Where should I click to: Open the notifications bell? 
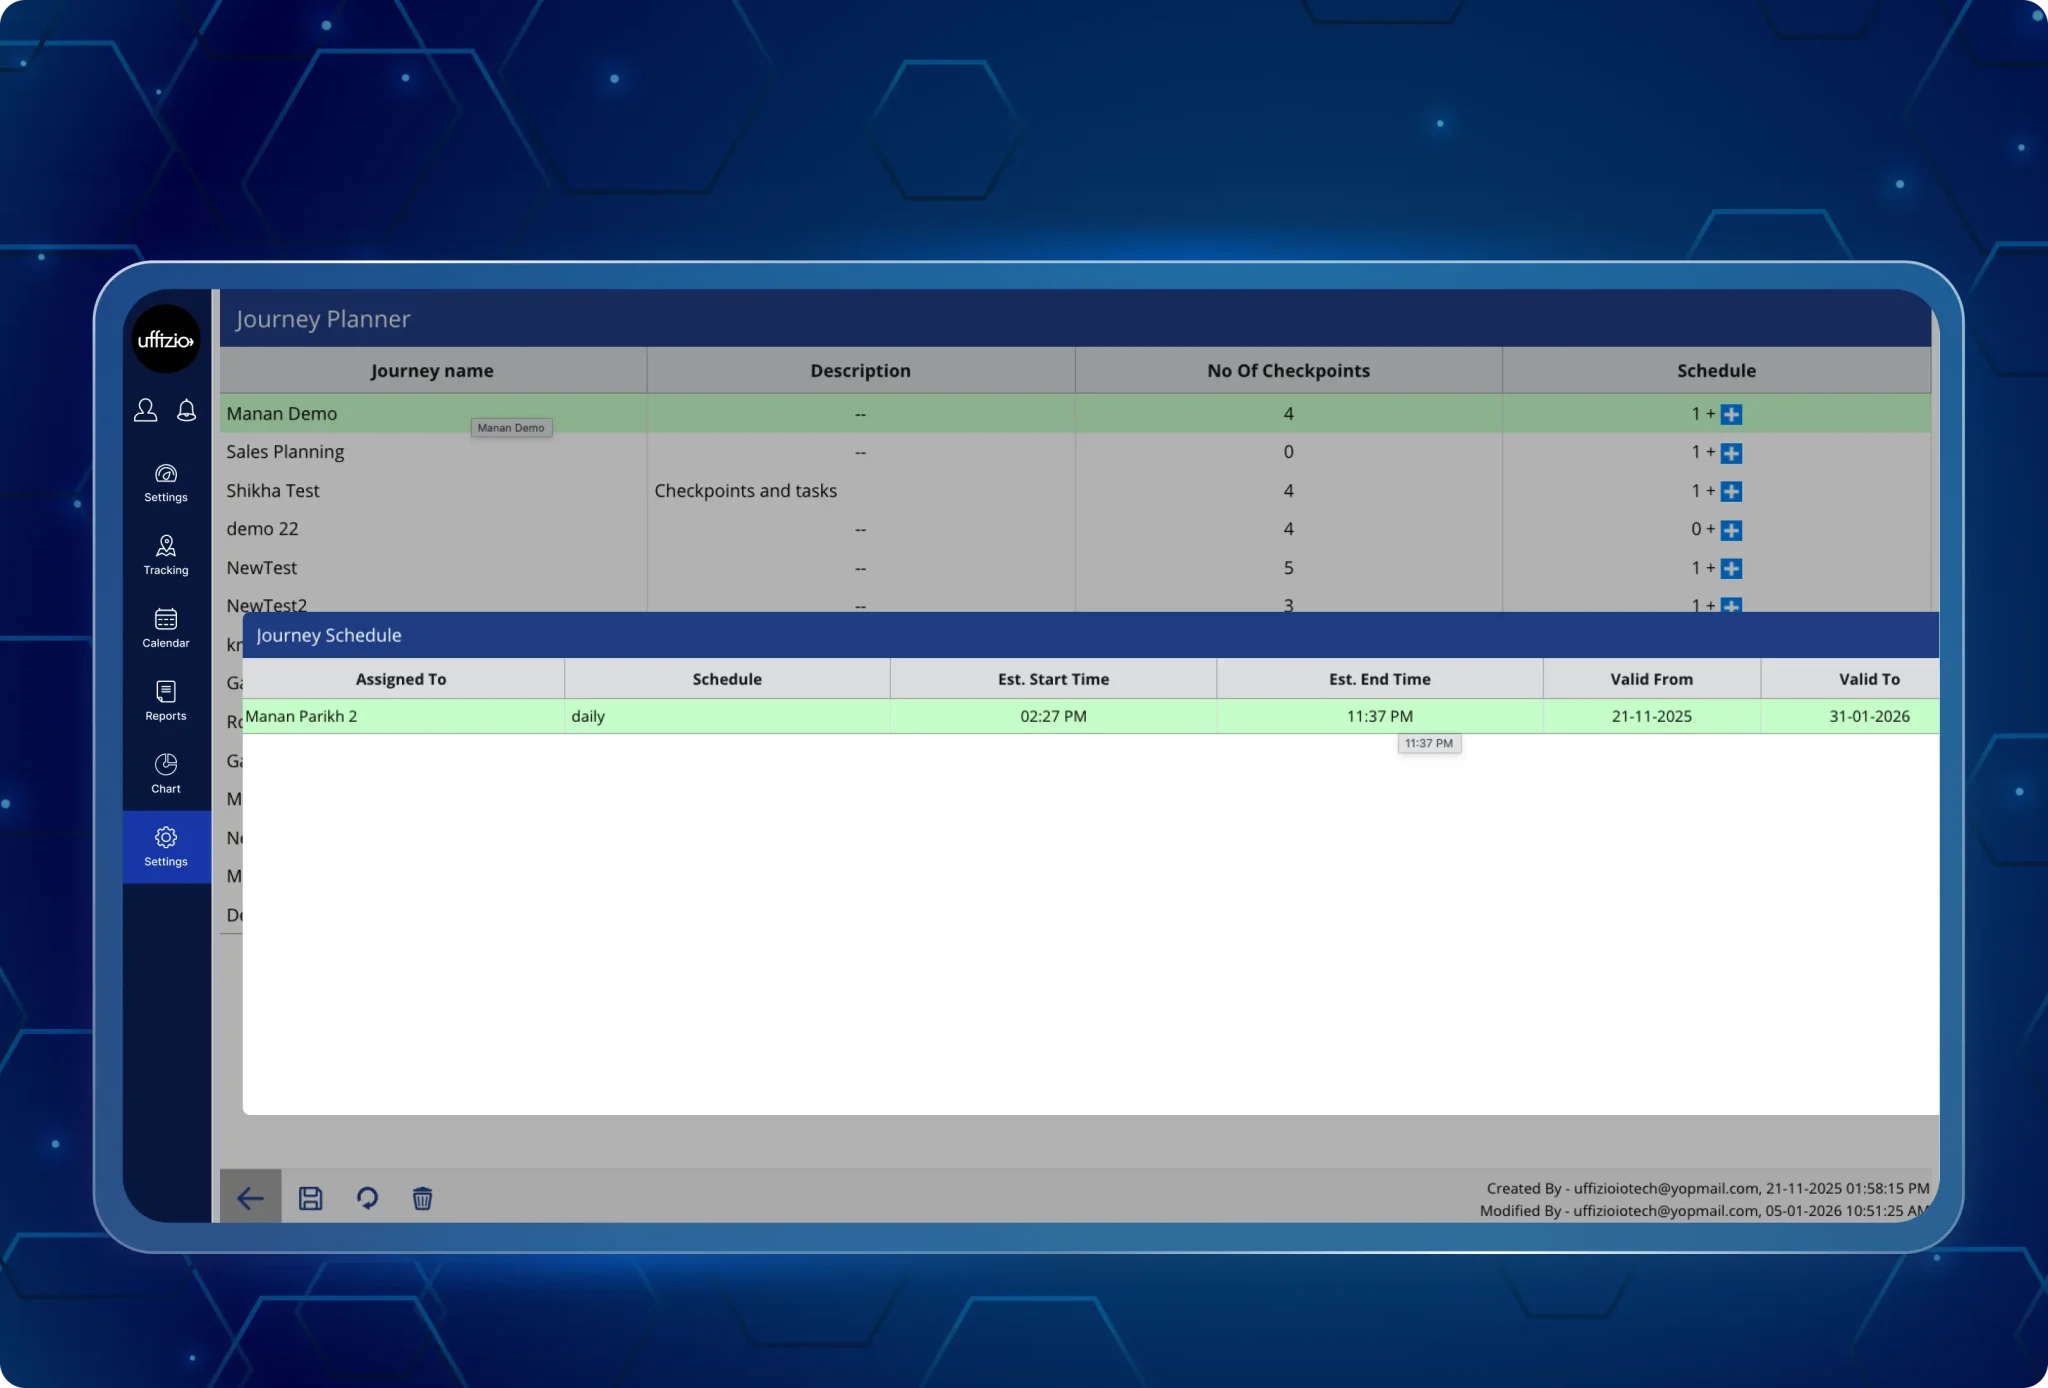click(x=187, y=410)
